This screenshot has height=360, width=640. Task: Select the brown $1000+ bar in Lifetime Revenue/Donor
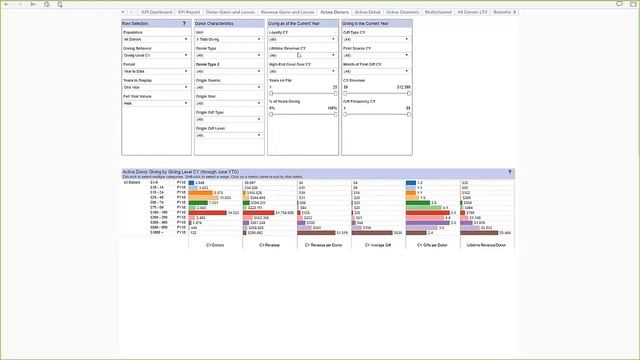coord(479,233)
